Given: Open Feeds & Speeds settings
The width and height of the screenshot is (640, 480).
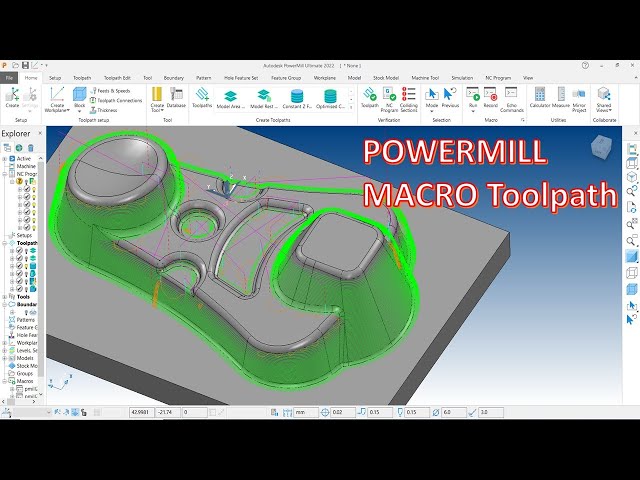Looking at the screenshot, I should pos(110,91).
